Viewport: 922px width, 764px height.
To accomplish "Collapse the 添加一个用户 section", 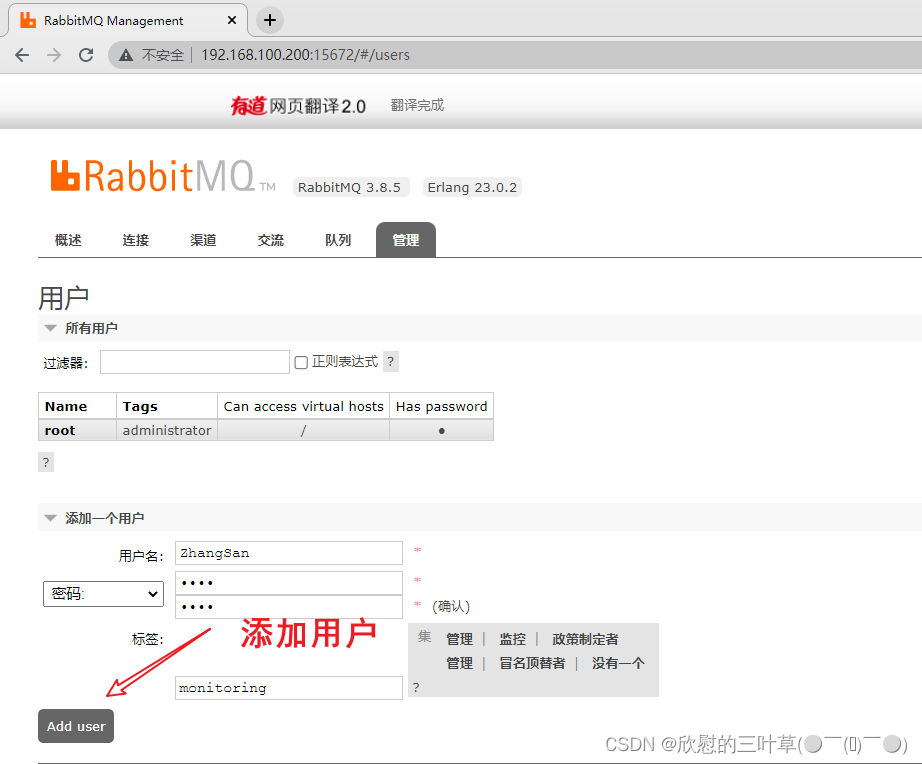I will [94, 518].
